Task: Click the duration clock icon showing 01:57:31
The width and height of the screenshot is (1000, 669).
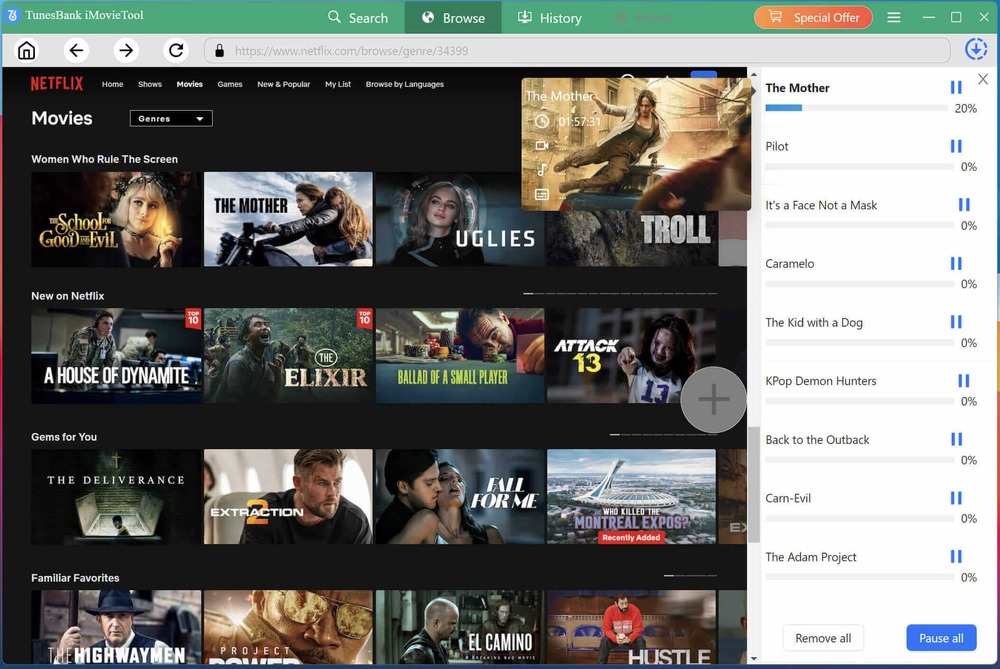Action: coord(542,121)
